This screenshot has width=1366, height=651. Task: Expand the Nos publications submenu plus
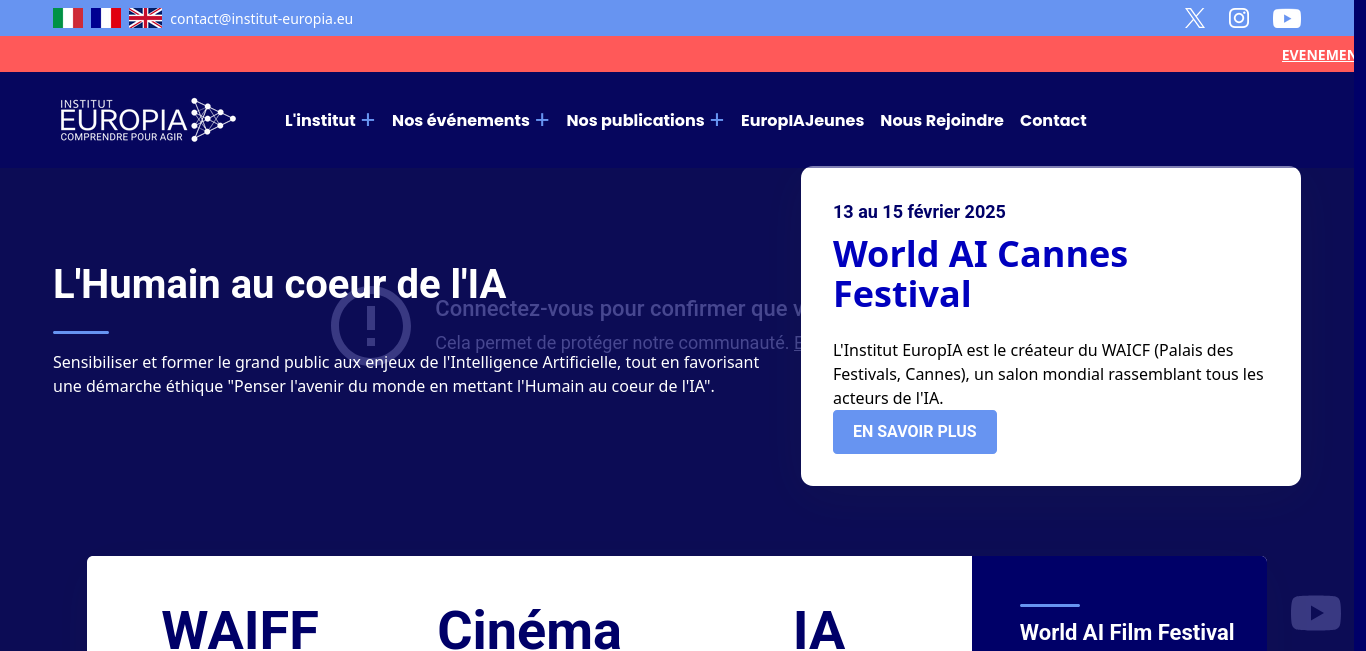[x=717, y=120]
